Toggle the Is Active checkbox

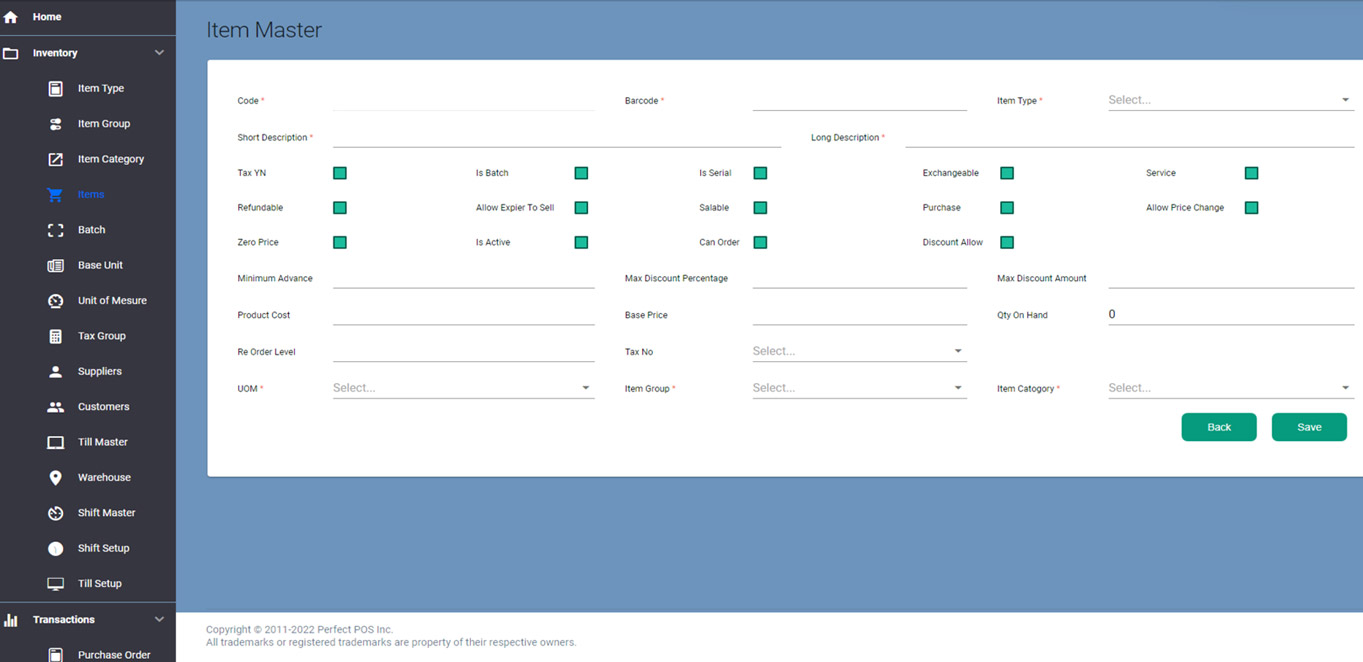tap(581, 242)
